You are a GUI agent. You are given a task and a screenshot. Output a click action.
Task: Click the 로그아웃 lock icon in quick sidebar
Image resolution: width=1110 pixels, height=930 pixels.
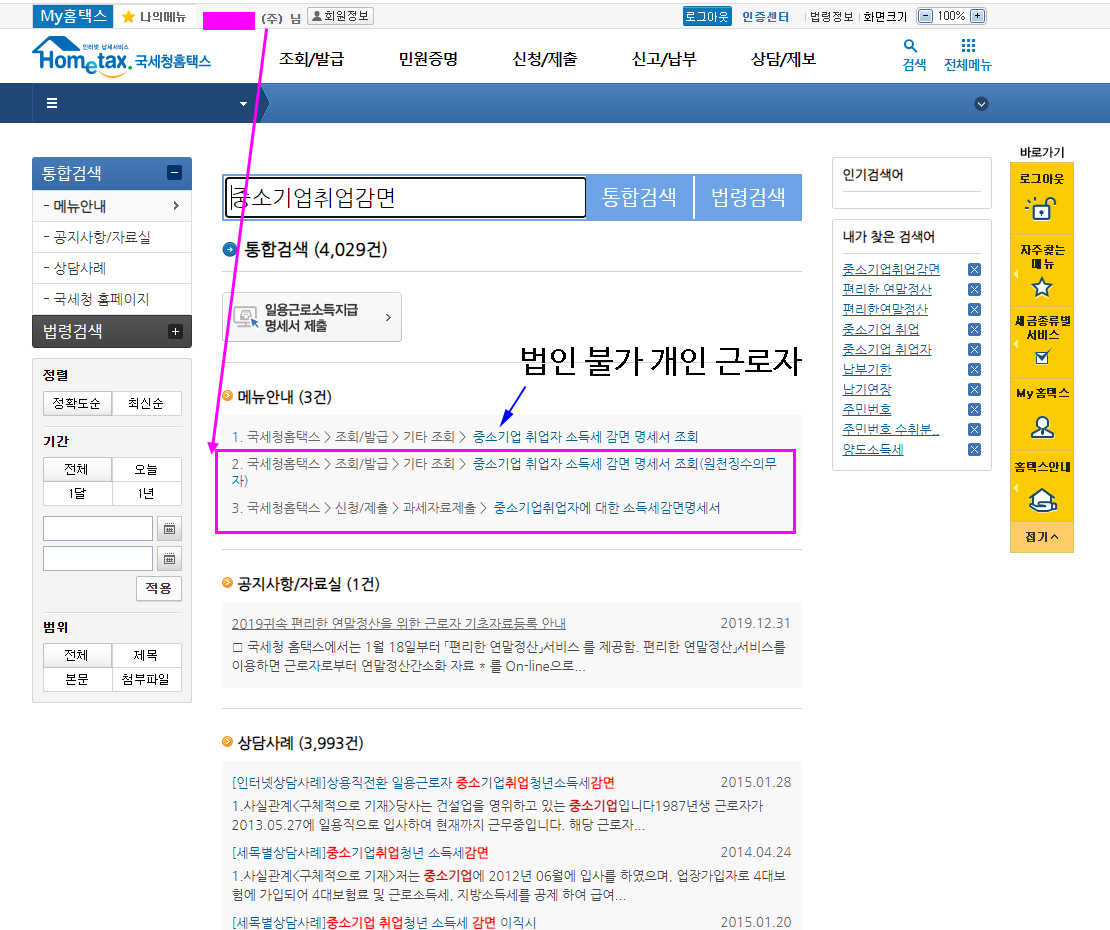1041,208
